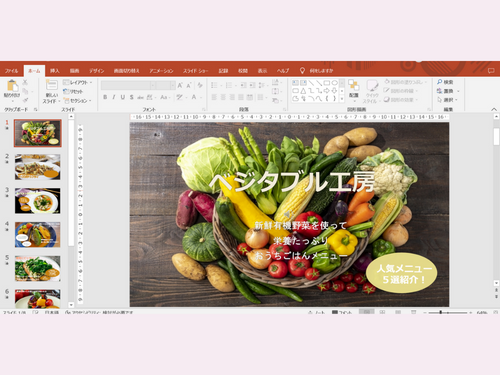The height and width of the screenshot is (375, 500).
Task: Select the oval shape in shapes gallery
Action: [334, 83]
